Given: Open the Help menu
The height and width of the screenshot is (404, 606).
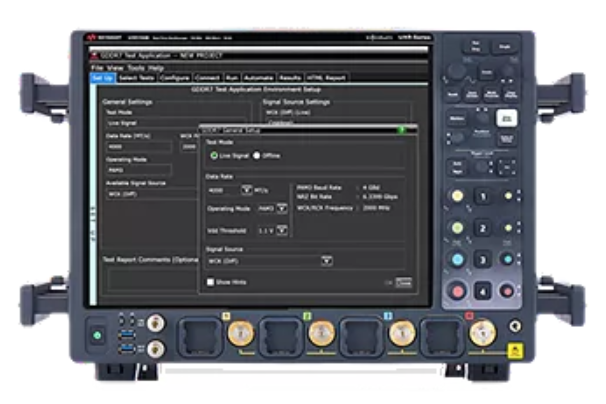Looking at the screenshot, I should coord(156,68).
